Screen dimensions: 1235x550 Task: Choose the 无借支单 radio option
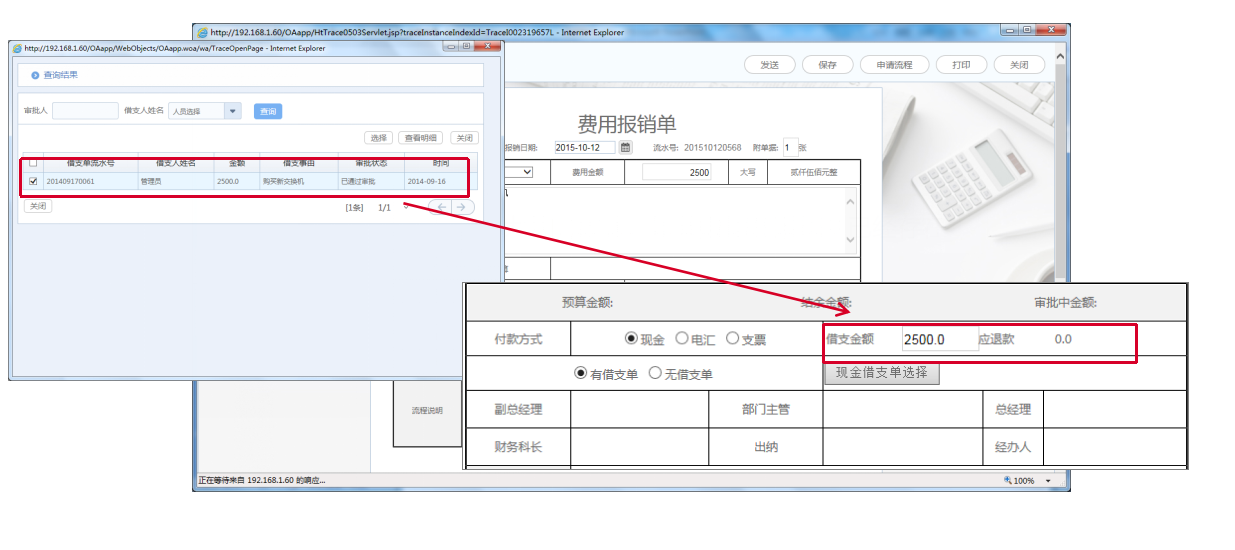point(655,373)
